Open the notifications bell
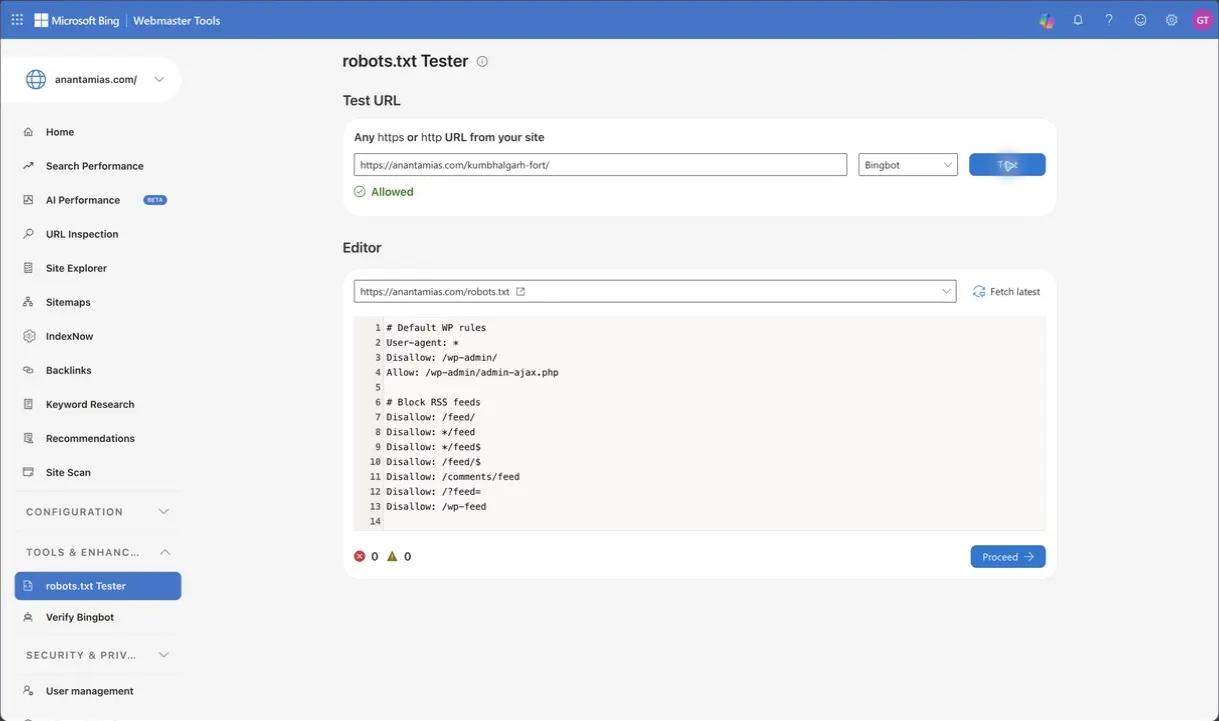The width and height of the screenshot is (1219, 721). [1078, 20]
